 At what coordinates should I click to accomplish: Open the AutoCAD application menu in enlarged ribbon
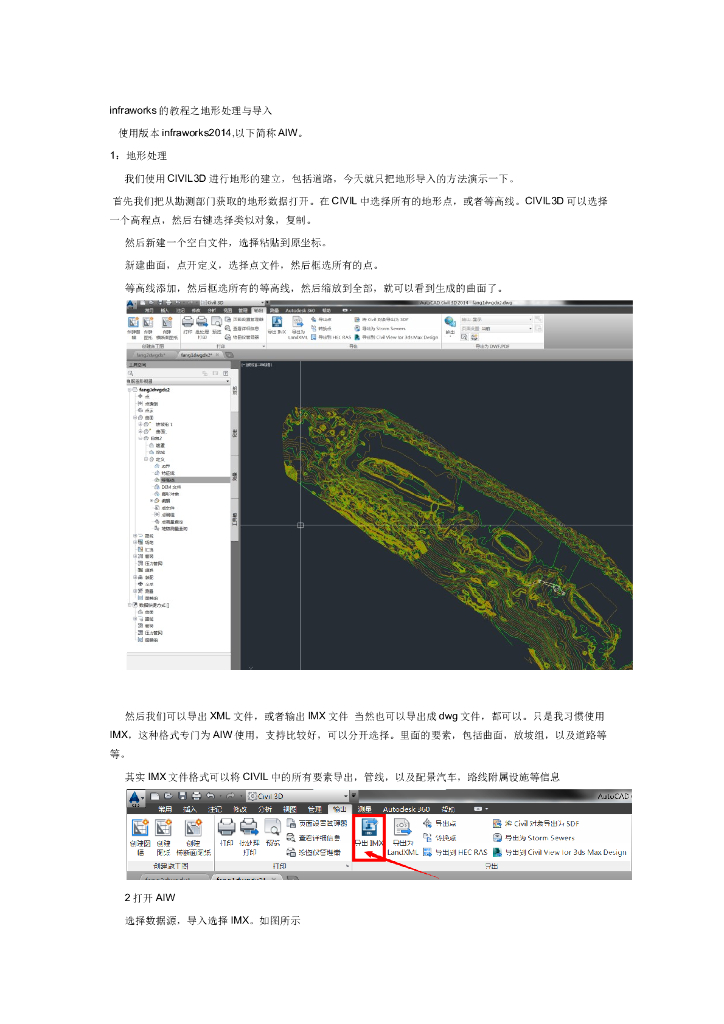click(134, 799)
